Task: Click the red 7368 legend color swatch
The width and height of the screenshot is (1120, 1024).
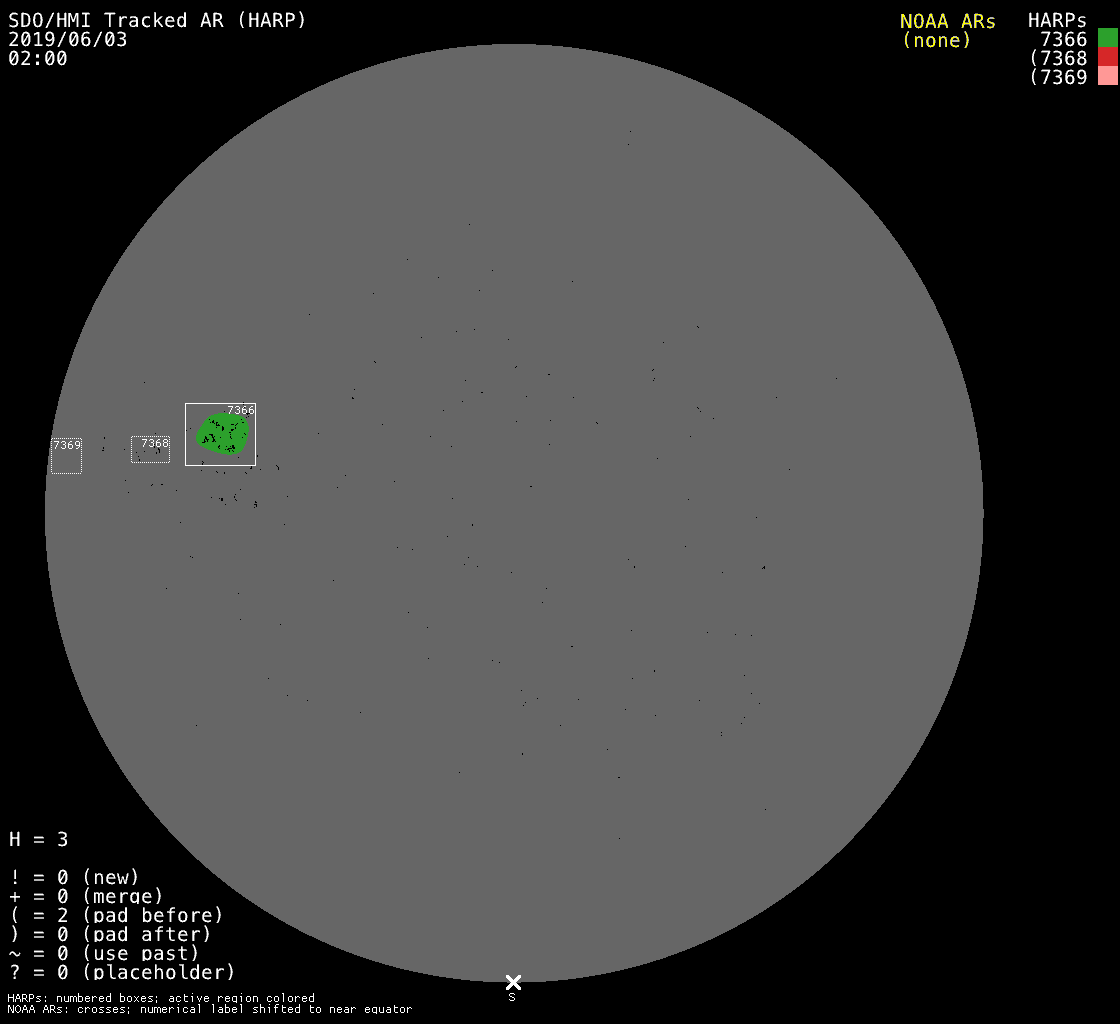Action: 1107,57
